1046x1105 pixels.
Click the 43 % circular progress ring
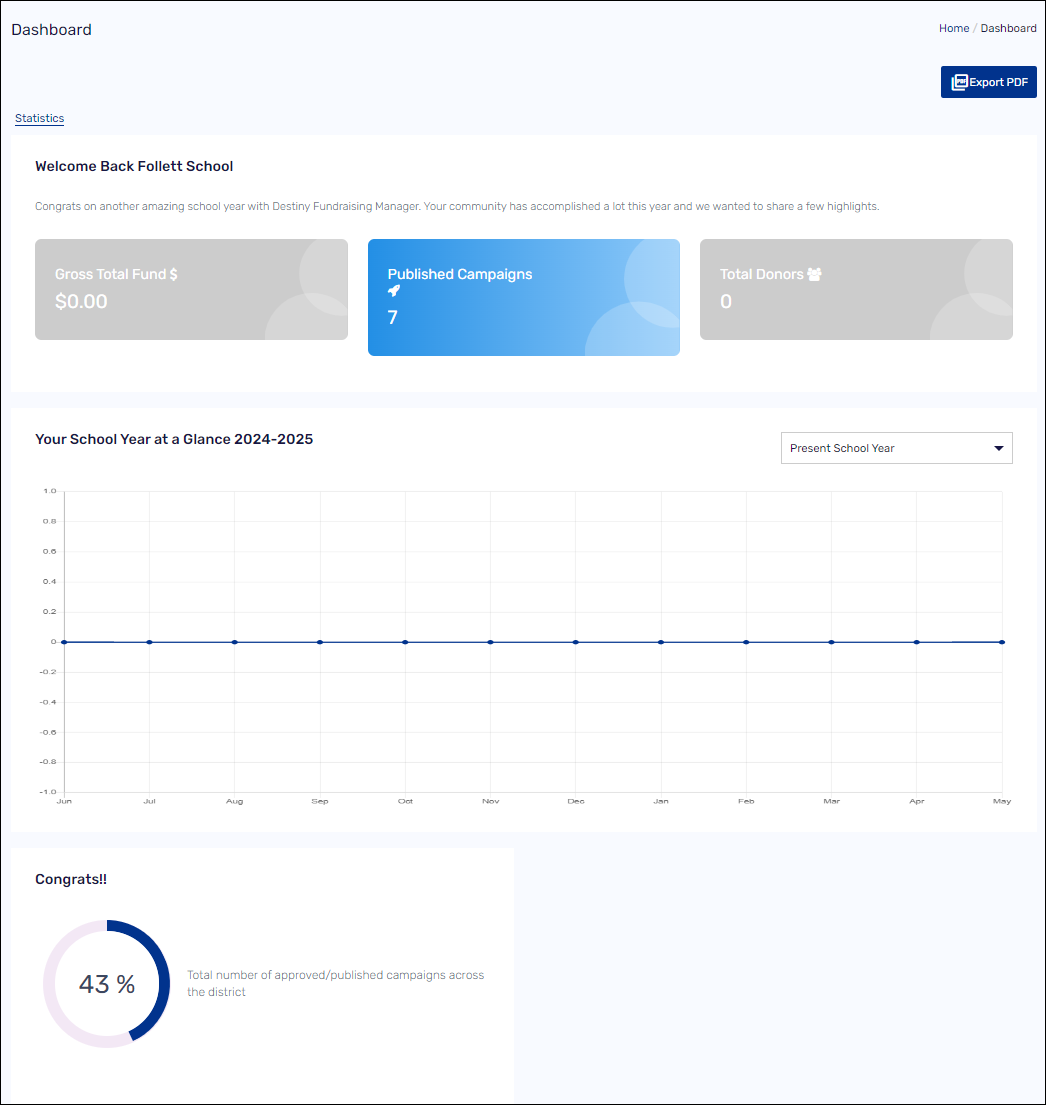tap(107, 984)
